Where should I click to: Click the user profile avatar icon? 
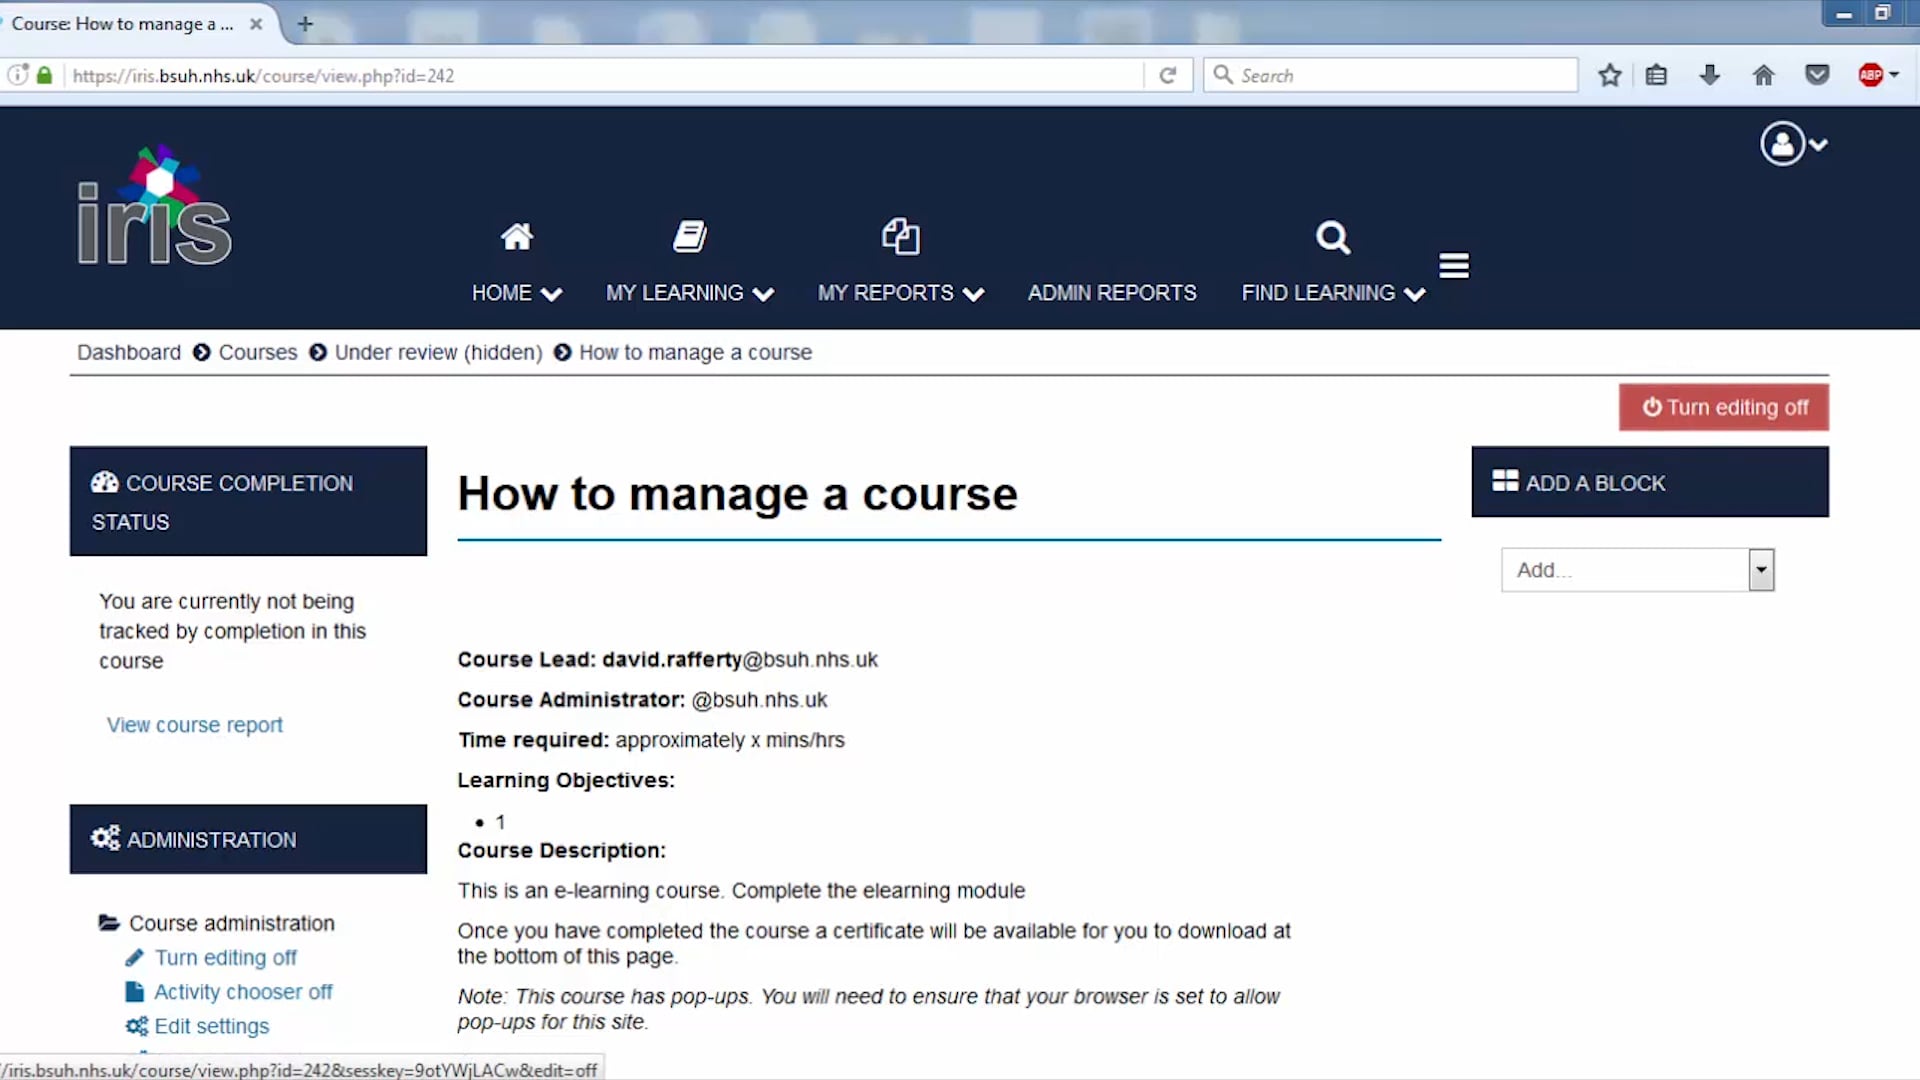tap(1782, 144)
